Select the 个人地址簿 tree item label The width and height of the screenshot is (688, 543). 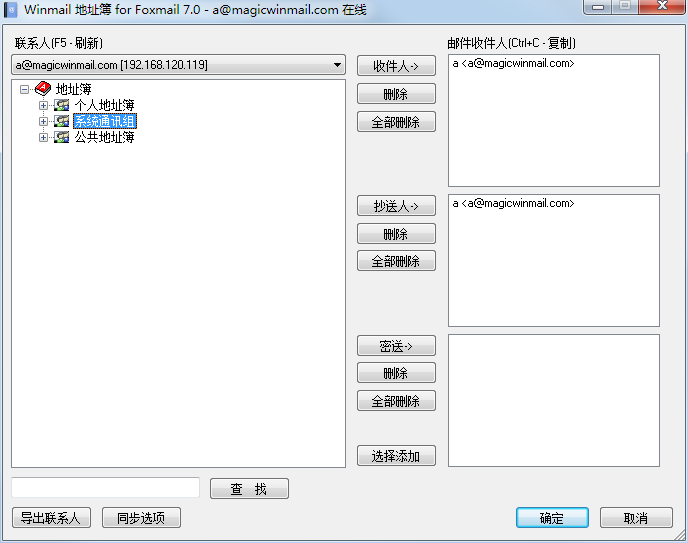click(104, 105)
